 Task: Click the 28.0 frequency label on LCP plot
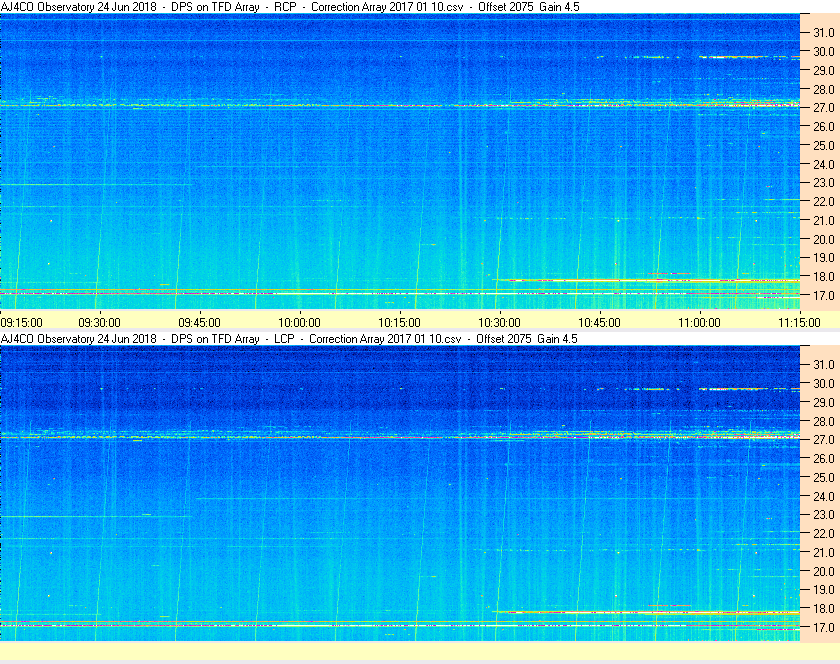click(x=824, y=421)
